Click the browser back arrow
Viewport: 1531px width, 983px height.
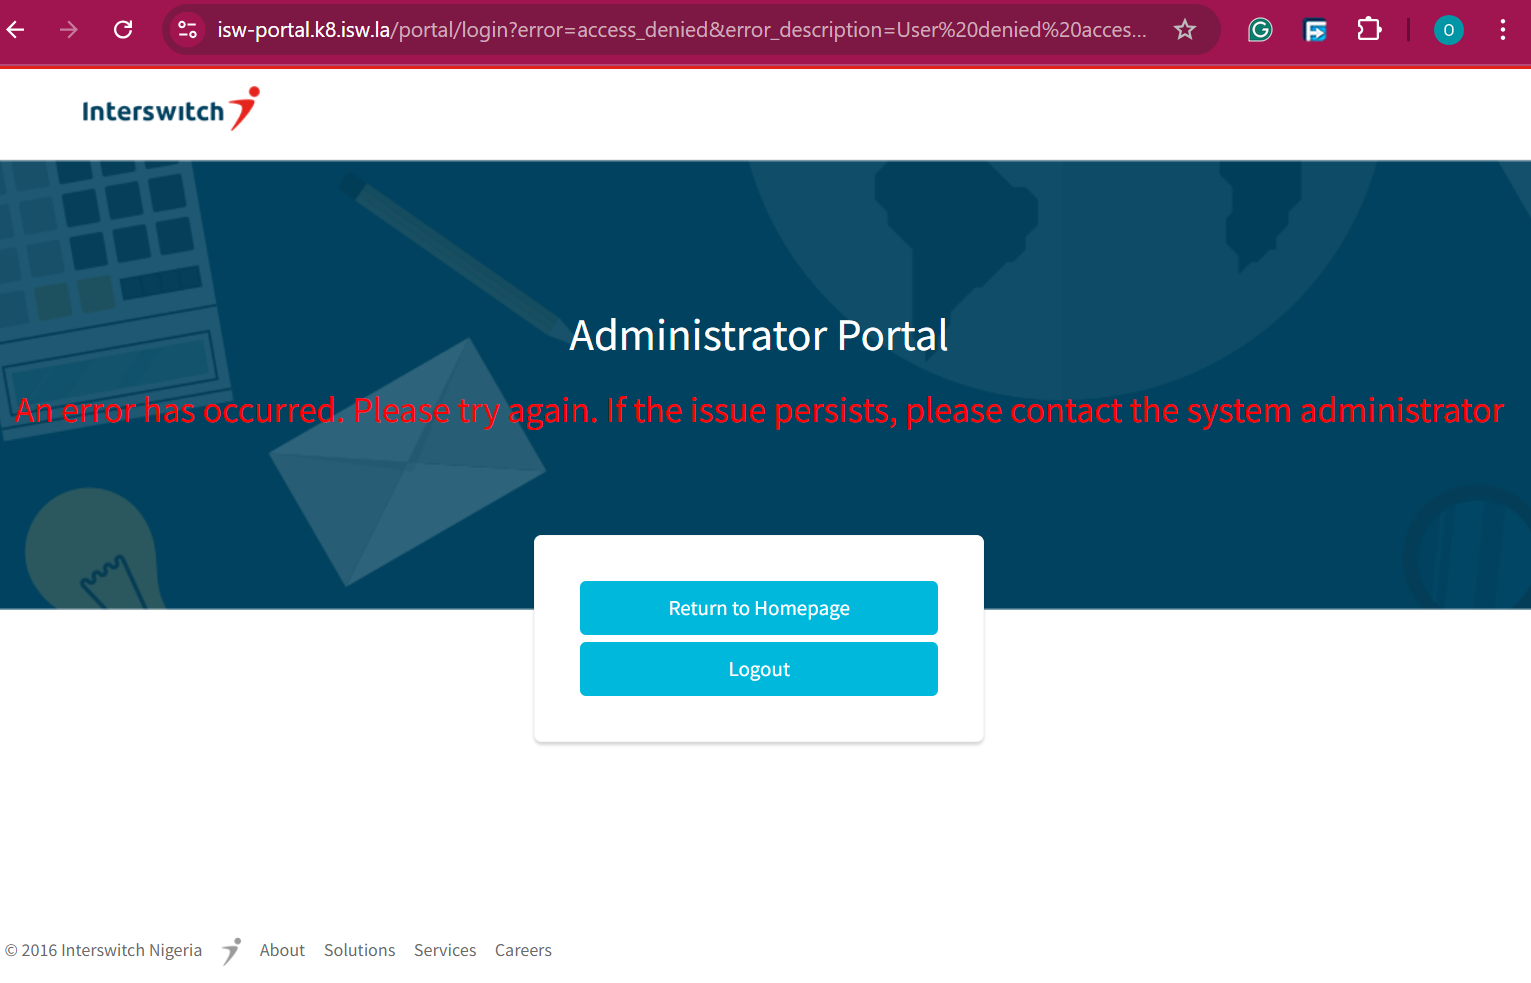(17, 30)
